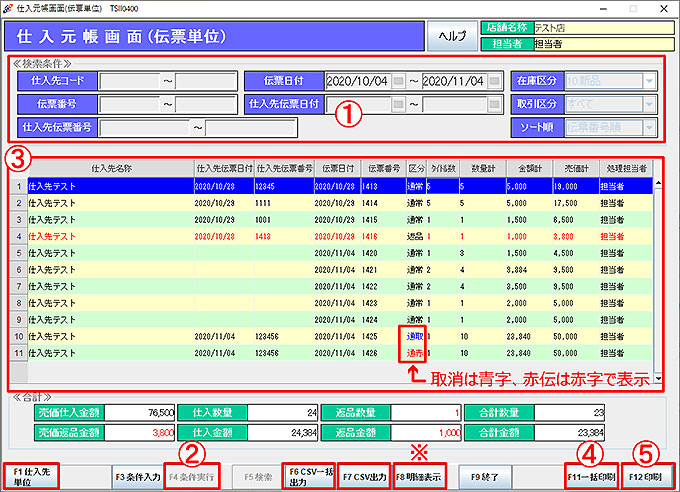Click the F7 CSV出力 button

tap(364, 477)
